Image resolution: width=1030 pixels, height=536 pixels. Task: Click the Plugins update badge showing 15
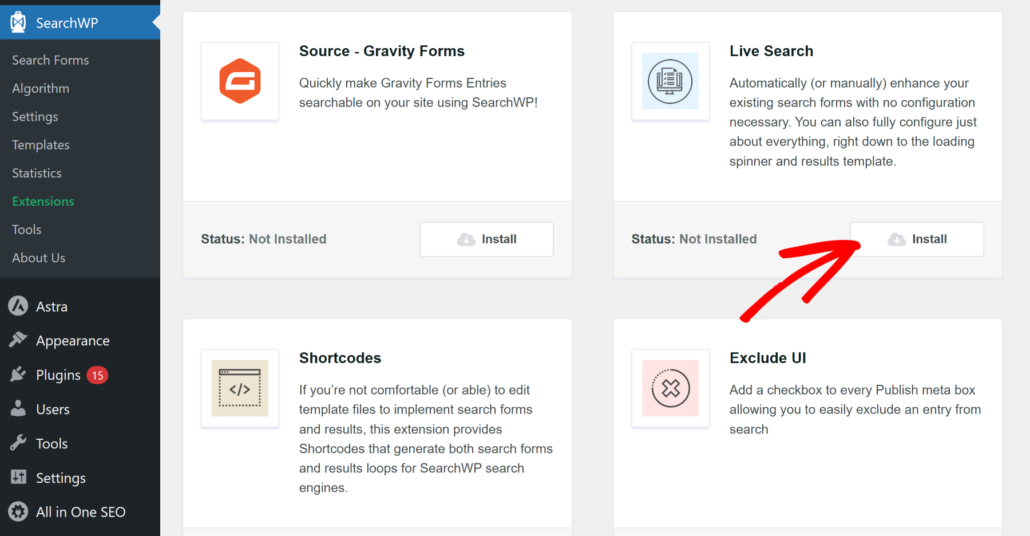point(97,375)
